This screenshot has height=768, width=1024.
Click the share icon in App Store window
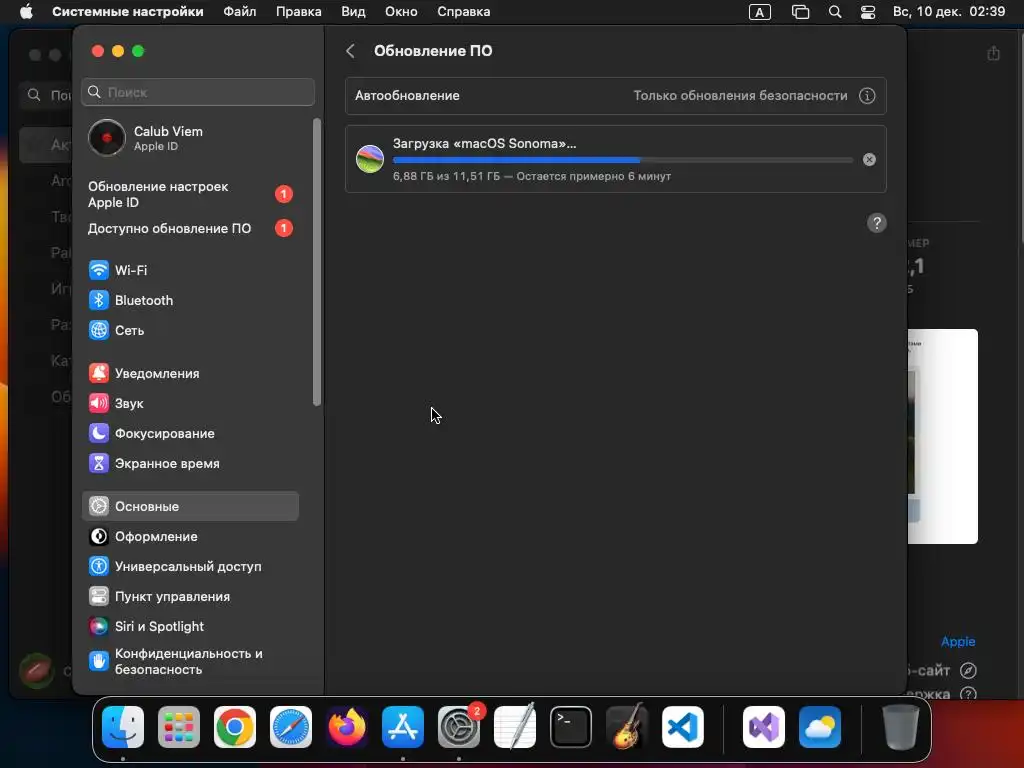(993, 53)
